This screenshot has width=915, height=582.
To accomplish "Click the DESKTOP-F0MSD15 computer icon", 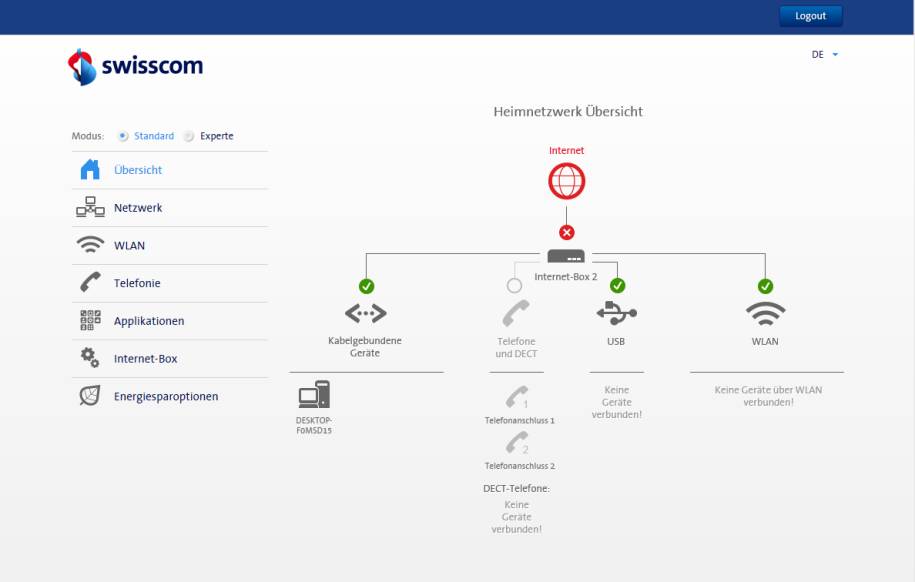I will [x=314, y=395].
